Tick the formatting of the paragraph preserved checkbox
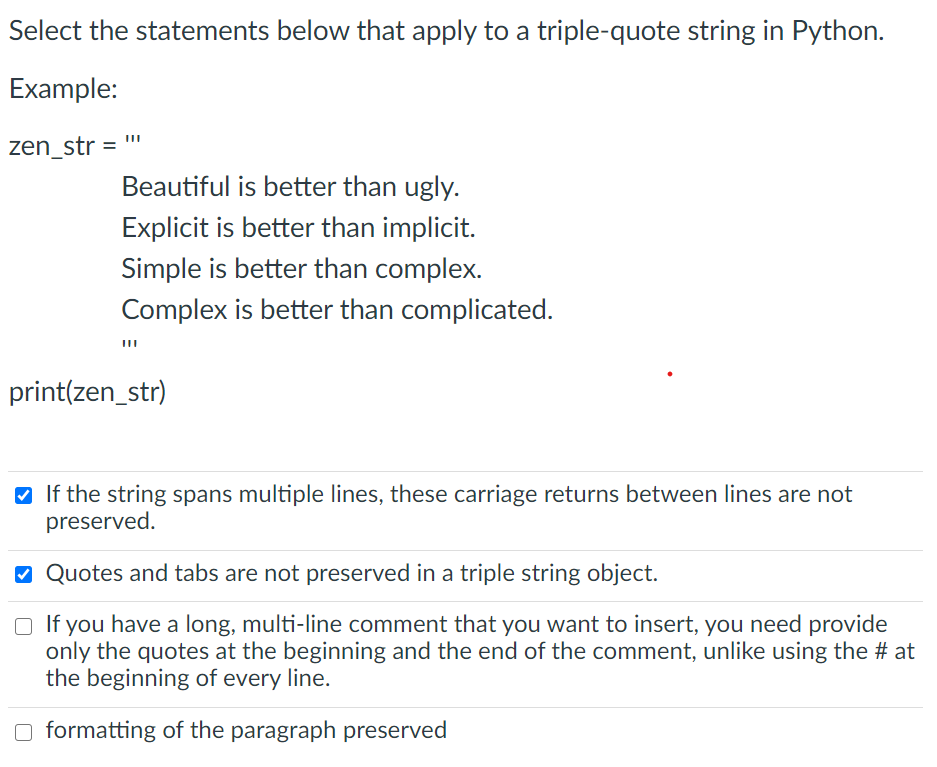The height and width of the screenshot is (767, 937). tap(23, 732)
